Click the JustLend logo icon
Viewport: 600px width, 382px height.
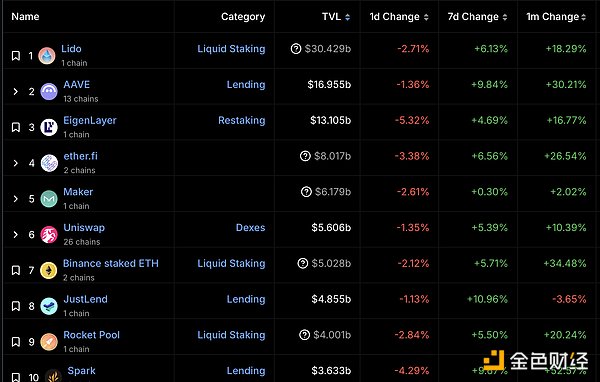coord(49,306)
